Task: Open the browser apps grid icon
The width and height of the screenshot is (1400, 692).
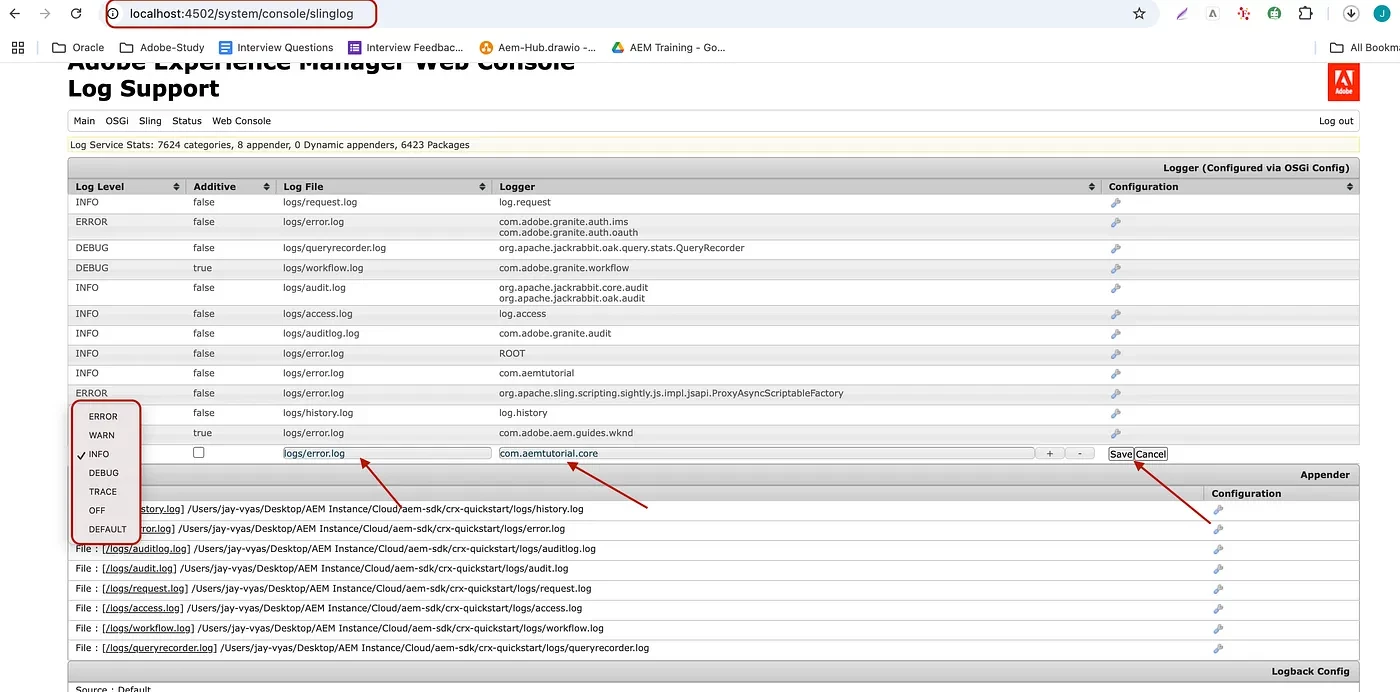Action: (18, 47)
